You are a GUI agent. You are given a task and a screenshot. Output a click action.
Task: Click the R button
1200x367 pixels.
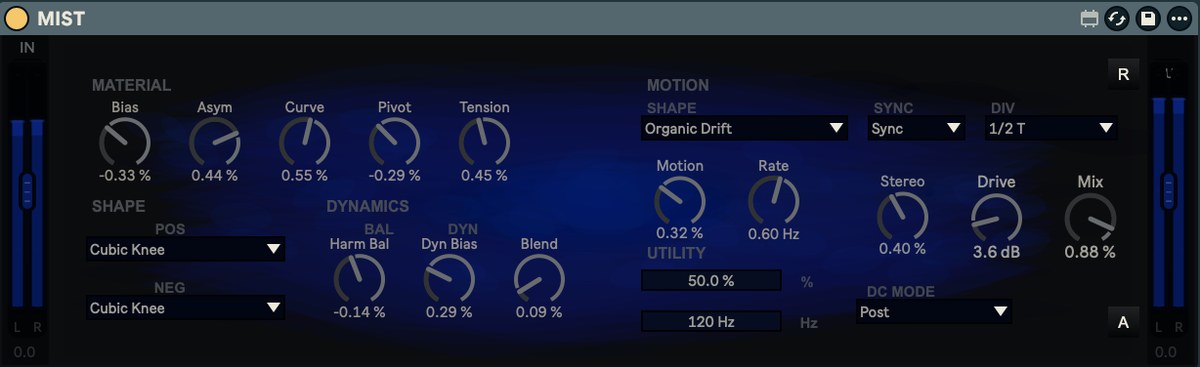click(1123, 75)
